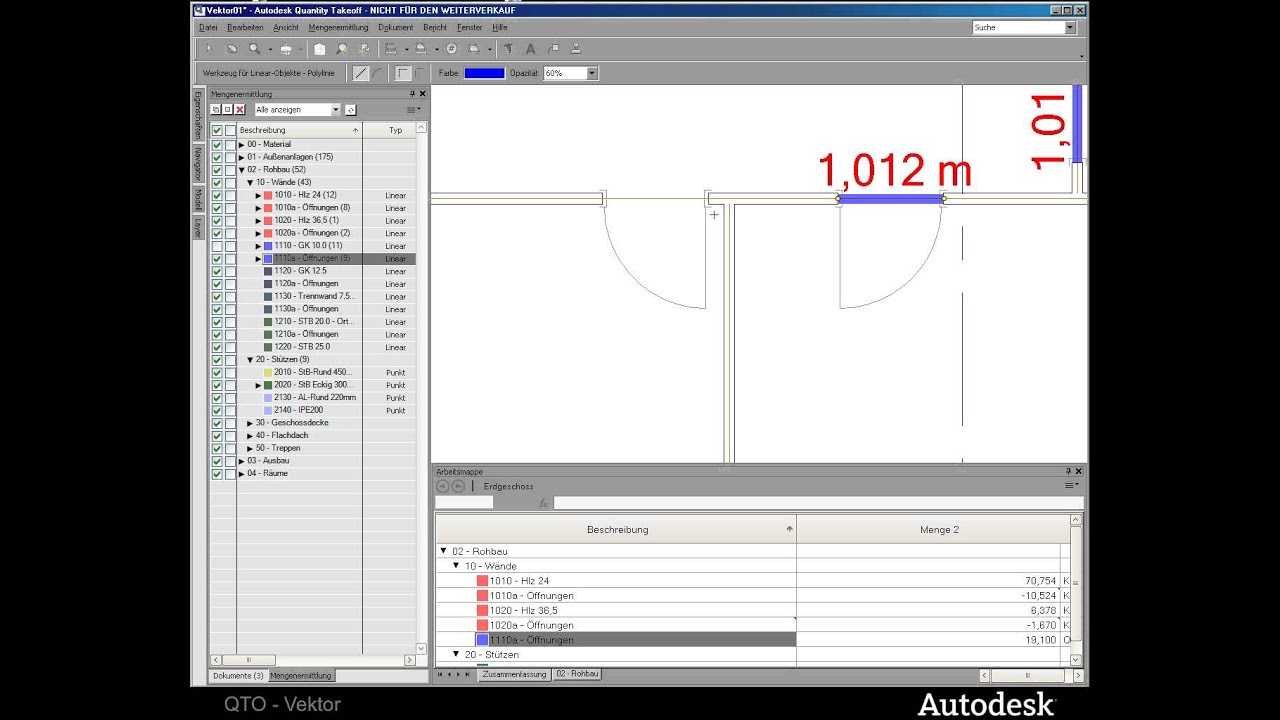Click the text tool 'A' icon
This screenshot has height=720, width=1280.
tap(530, 49)
